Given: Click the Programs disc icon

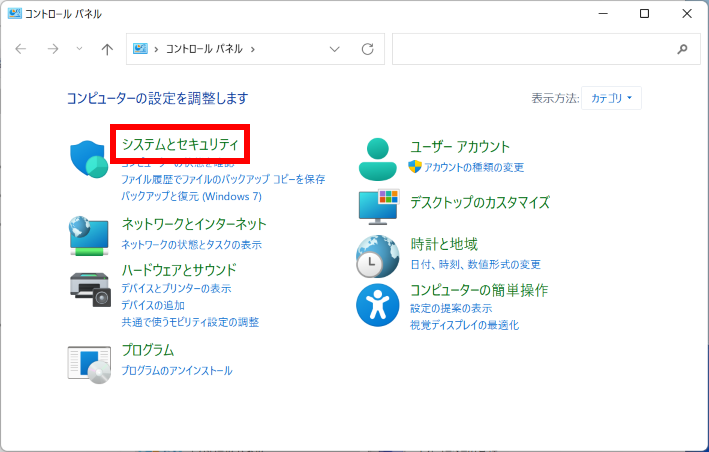Looking at the screenshot, I should pyautogui.click(x=88, y=363).
